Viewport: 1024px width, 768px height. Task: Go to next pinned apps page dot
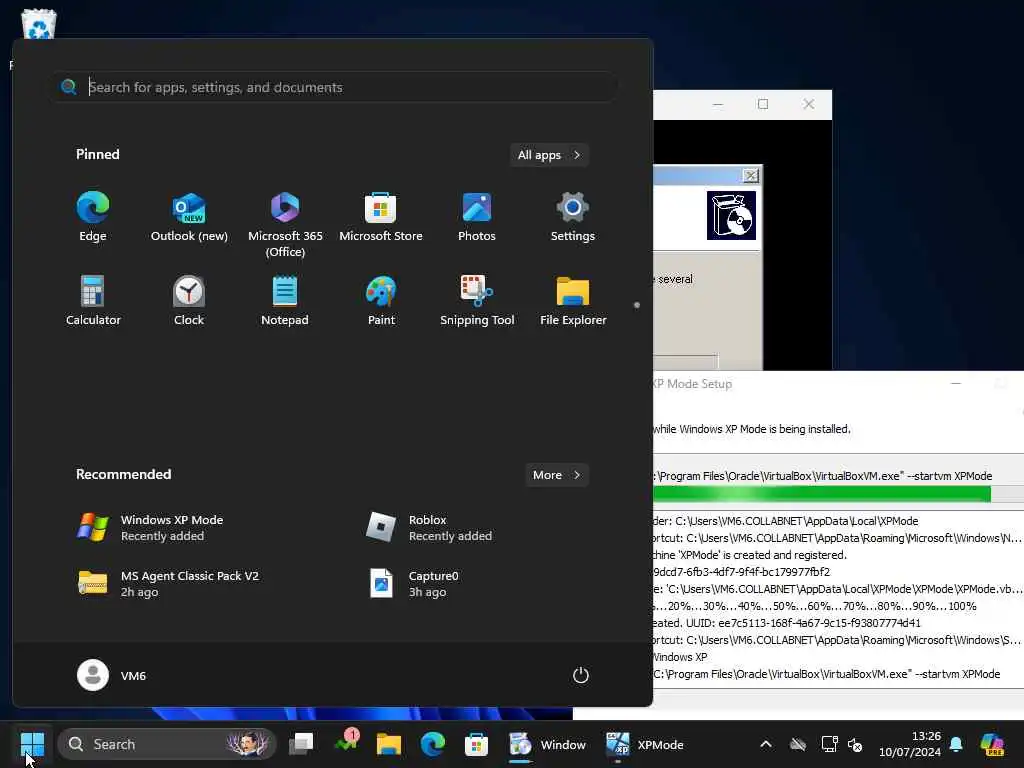click(637, 305)
